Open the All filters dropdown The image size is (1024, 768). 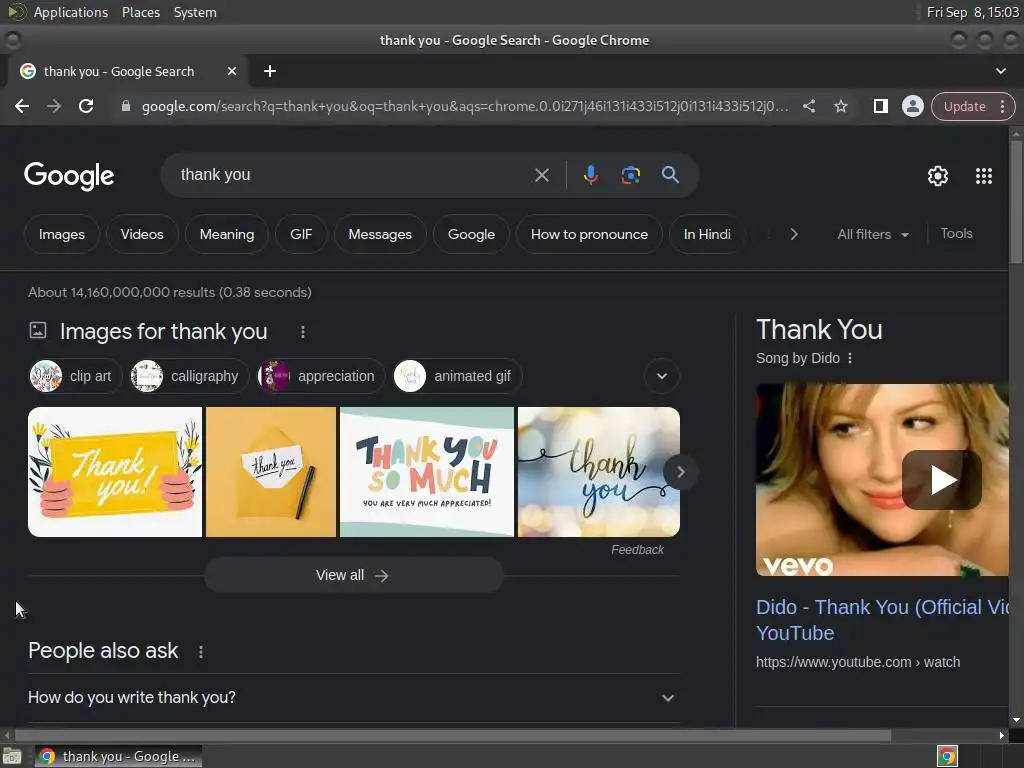coord(872,234)
